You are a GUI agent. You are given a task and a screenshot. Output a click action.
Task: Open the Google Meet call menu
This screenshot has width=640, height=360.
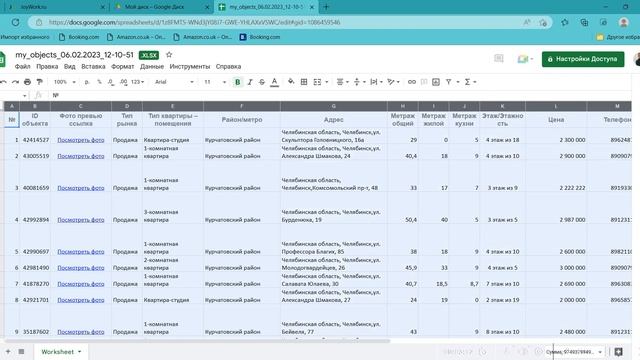point(525,59)
